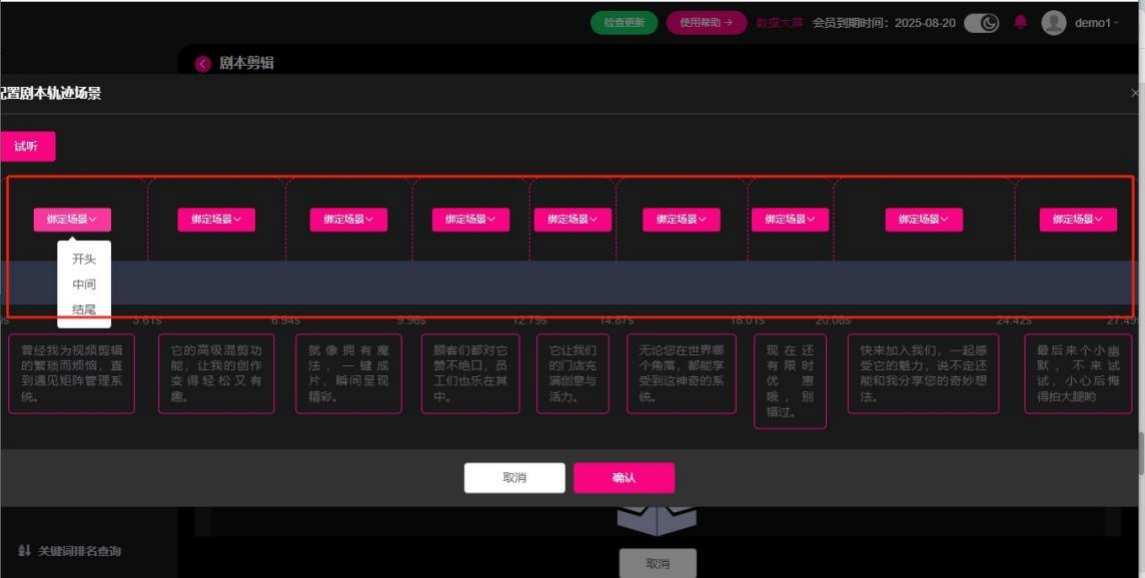Click the pink 确认 confirm button

[x=623, y=478]
